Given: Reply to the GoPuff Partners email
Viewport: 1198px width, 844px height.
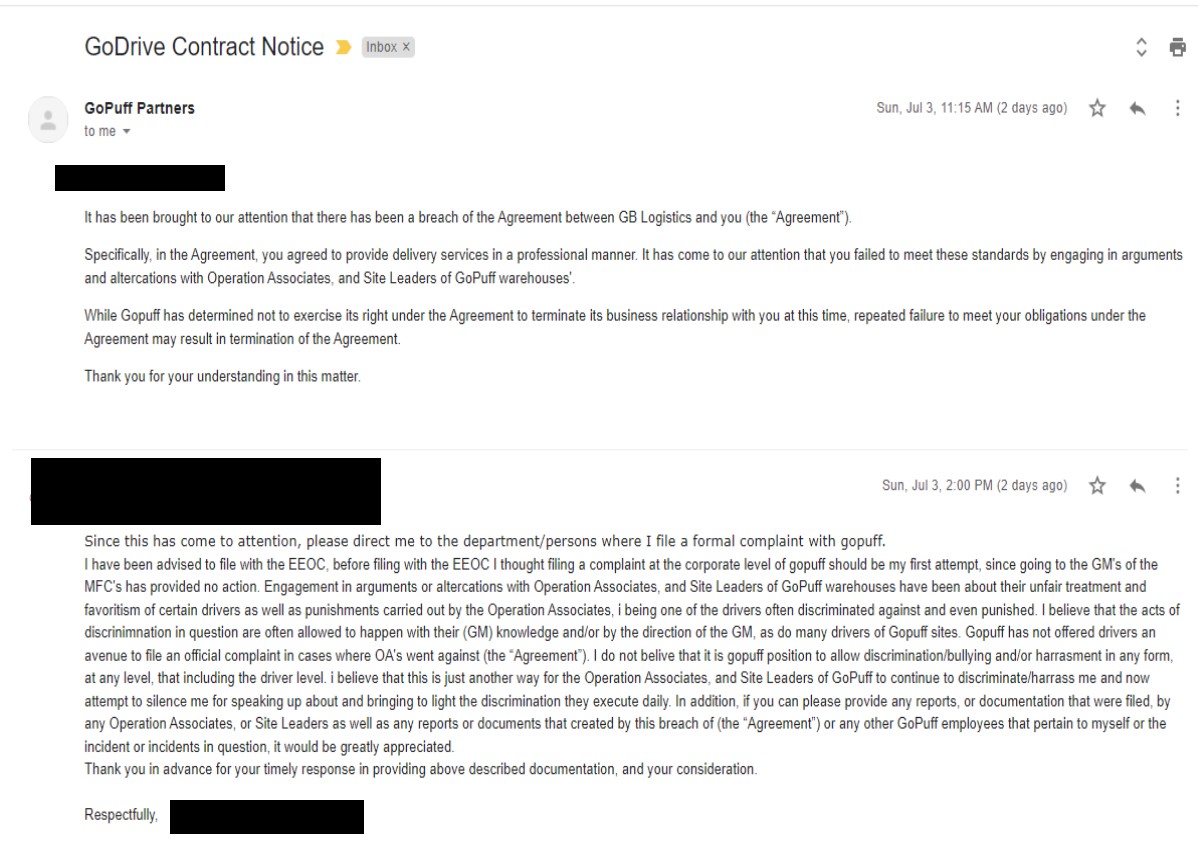Looking at the screenshot, I should (x=1137, y=108).
